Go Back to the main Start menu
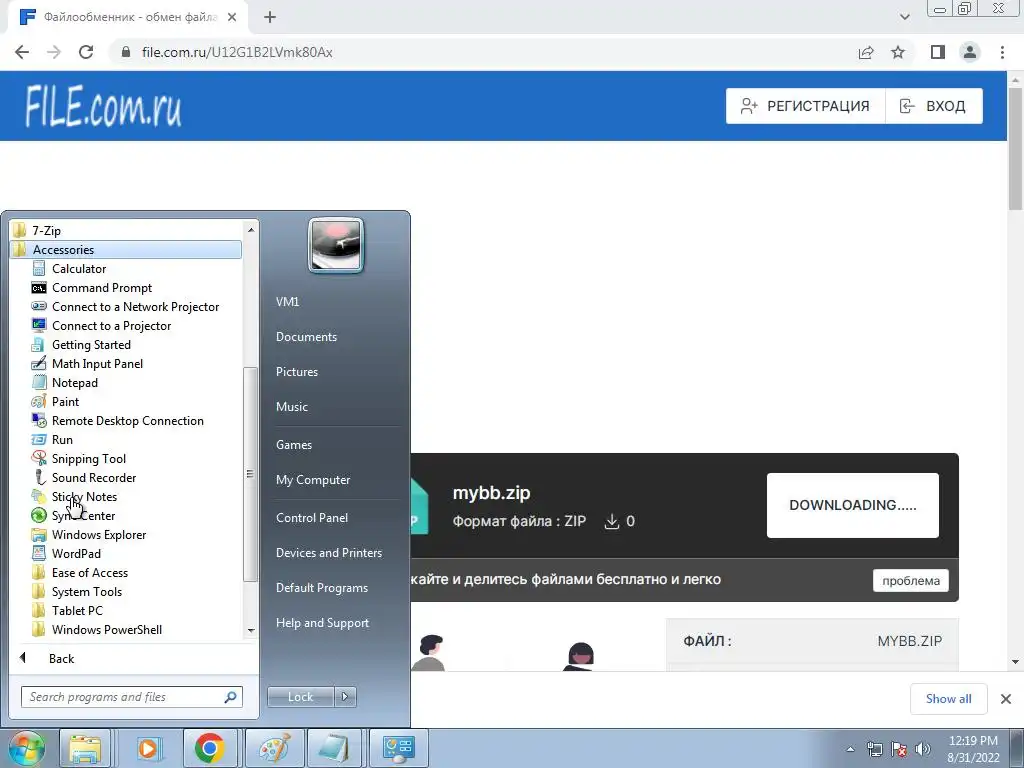Image resolution: width=1024 pixels, height=768 pixels. (x=61, y=658)
